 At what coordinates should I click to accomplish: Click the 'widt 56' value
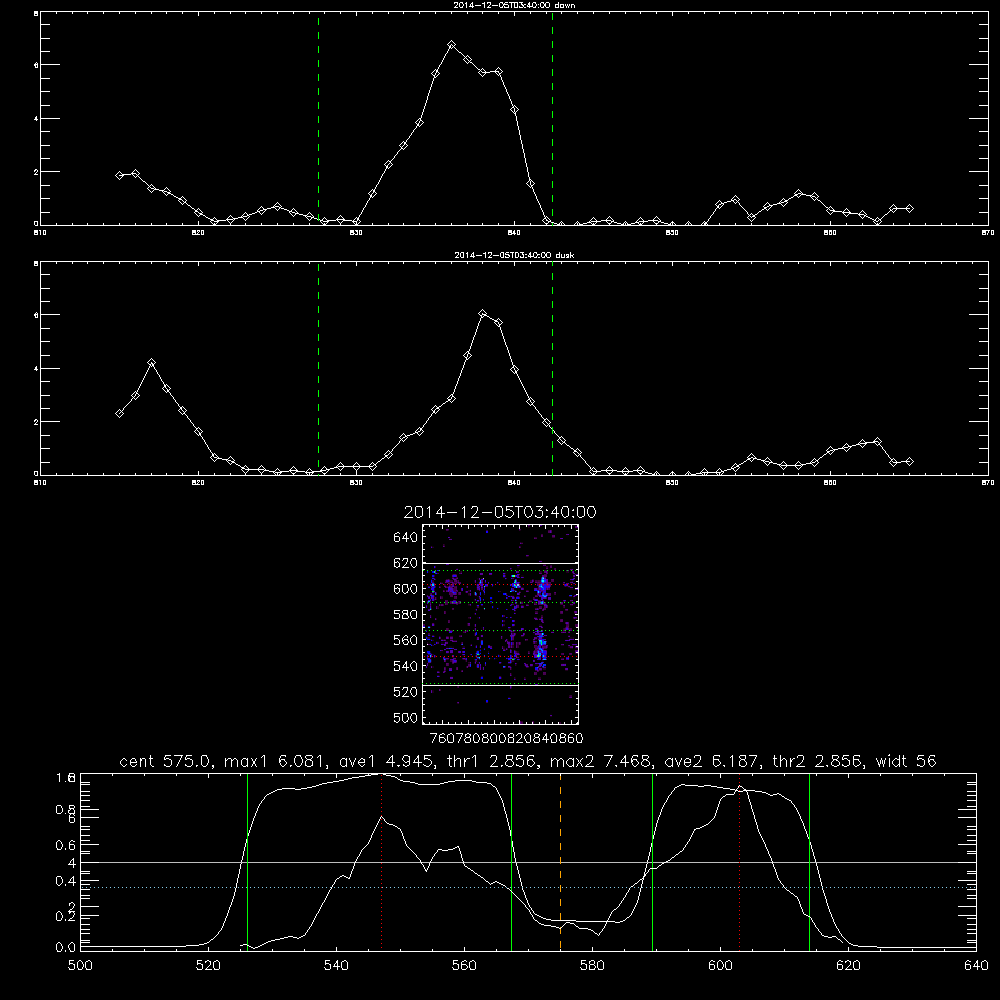906,761
